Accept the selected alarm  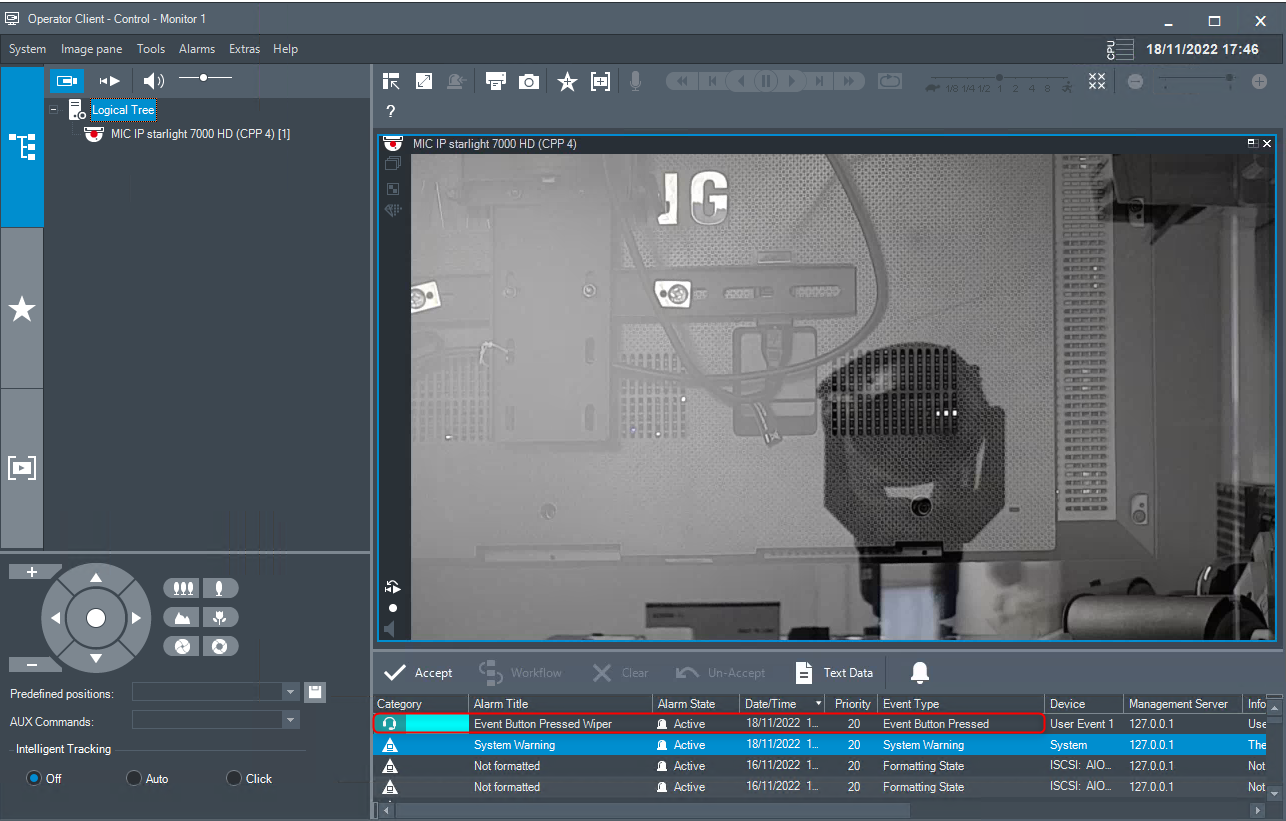(x=419, y=672)
